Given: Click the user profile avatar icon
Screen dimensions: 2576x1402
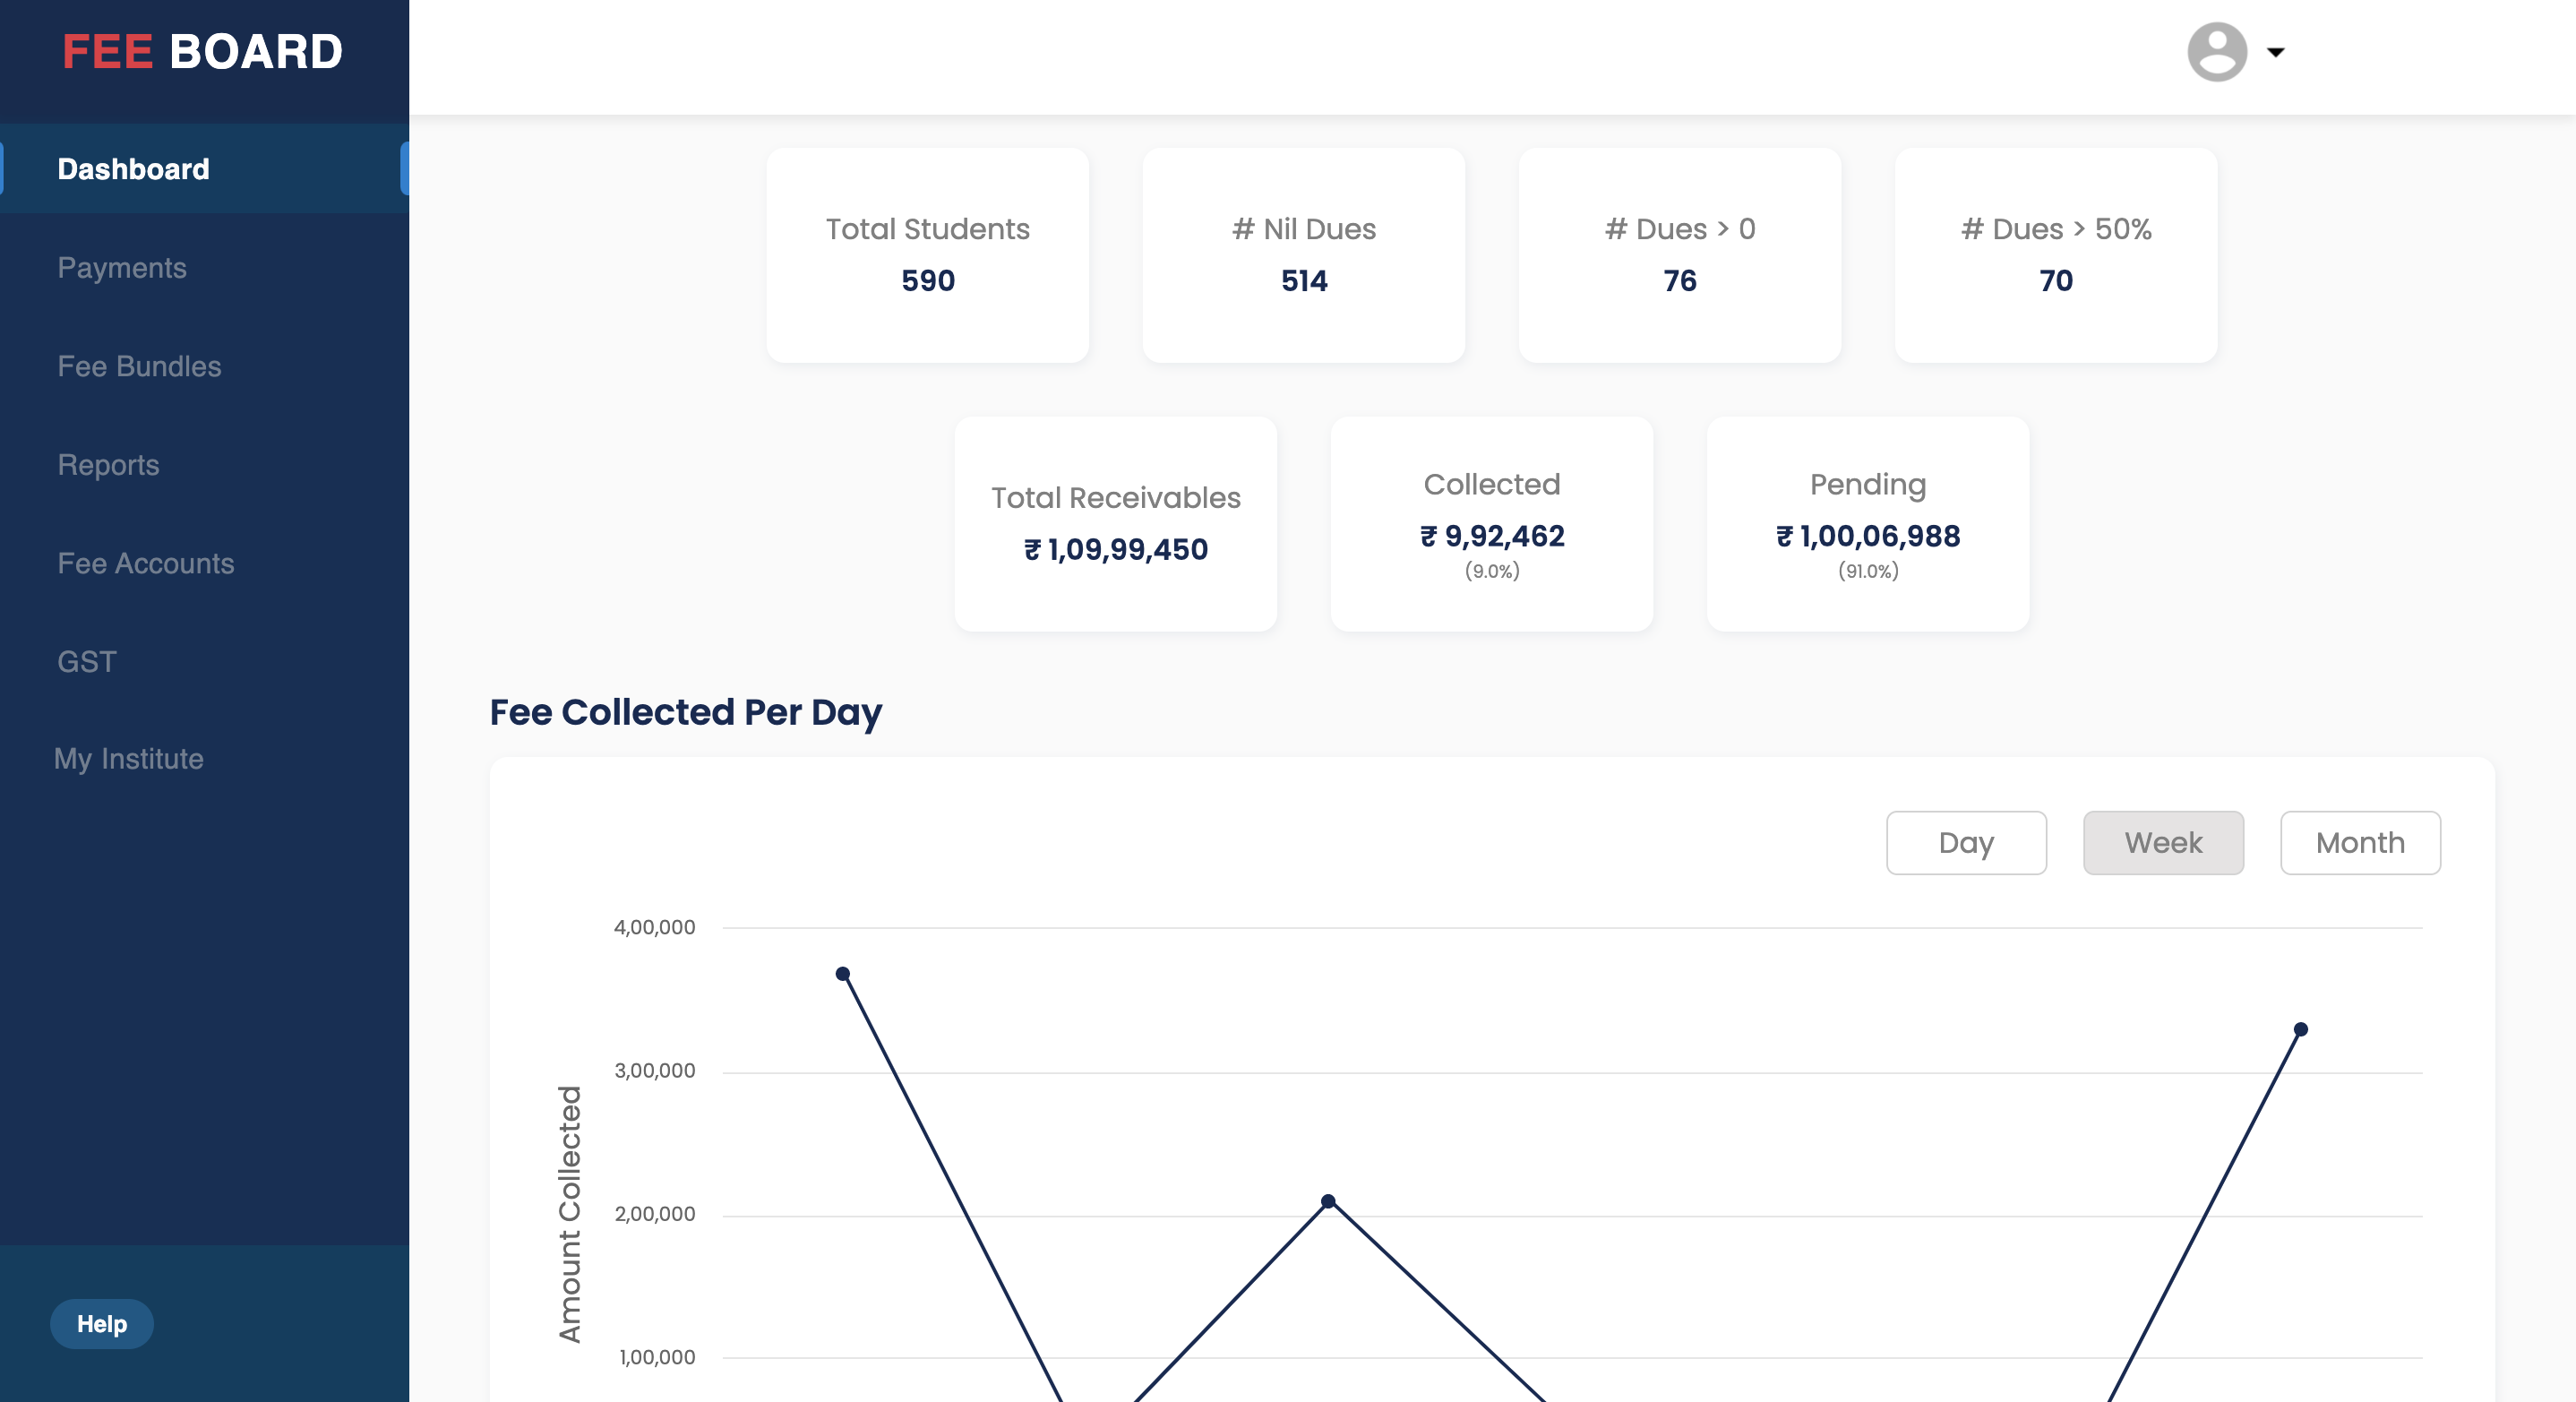Looking at the screenshot, I should coord(2216,52).
